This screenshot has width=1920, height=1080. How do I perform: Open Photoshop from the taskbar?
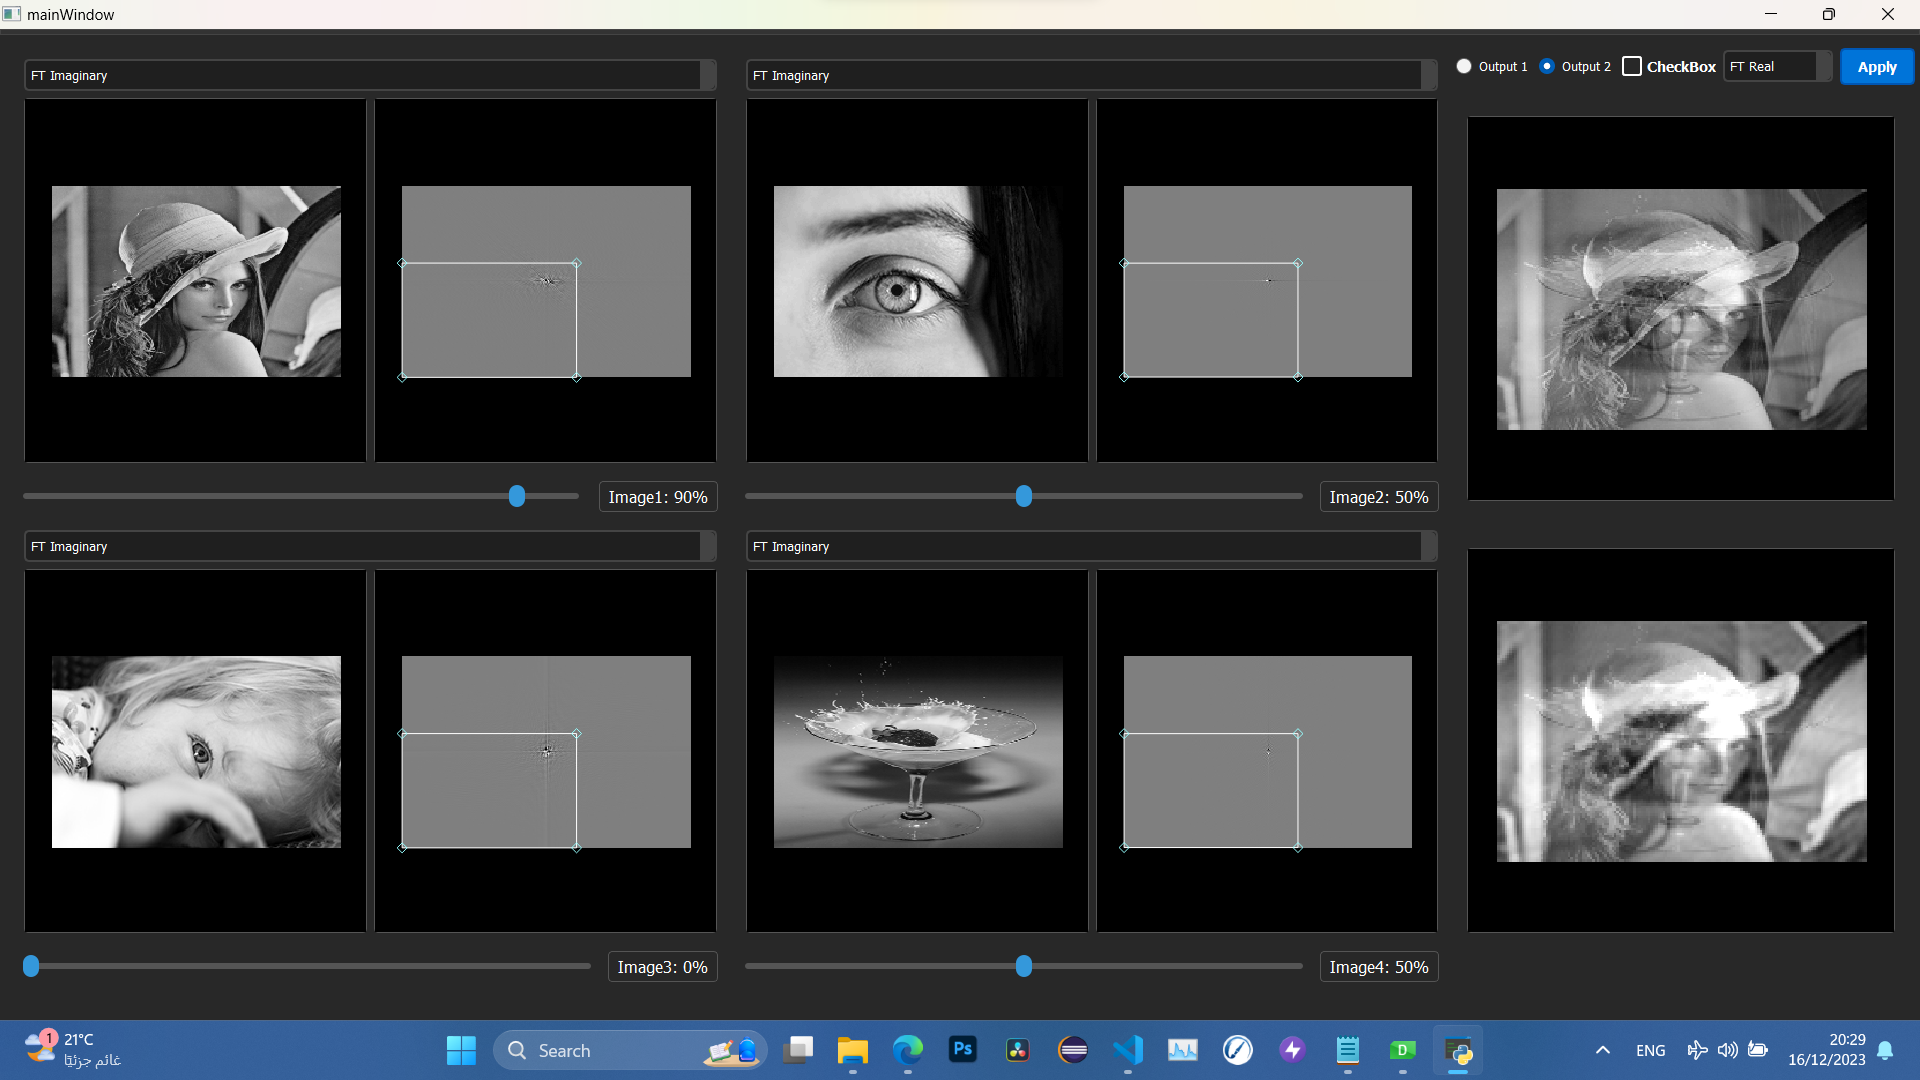962,1050
